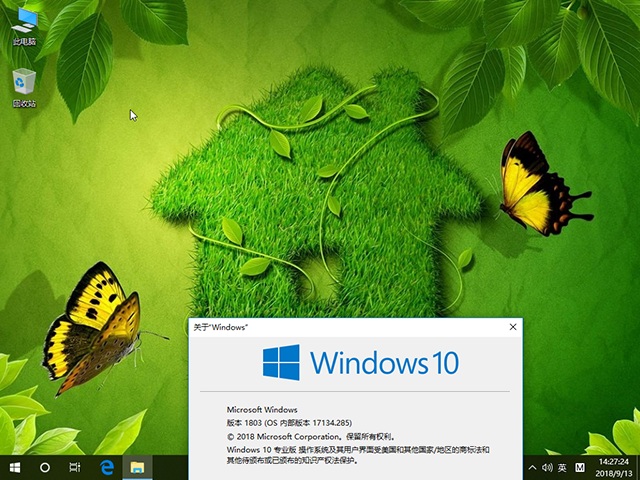
Task: Open the clock showing 14:27:24
Action: click(613, 462)
